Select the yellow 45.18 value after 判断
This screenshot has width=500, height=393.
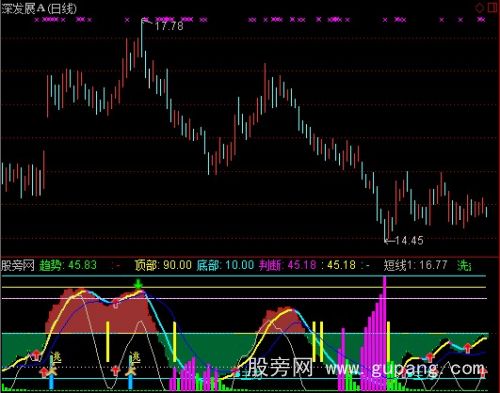coord(341,265)
